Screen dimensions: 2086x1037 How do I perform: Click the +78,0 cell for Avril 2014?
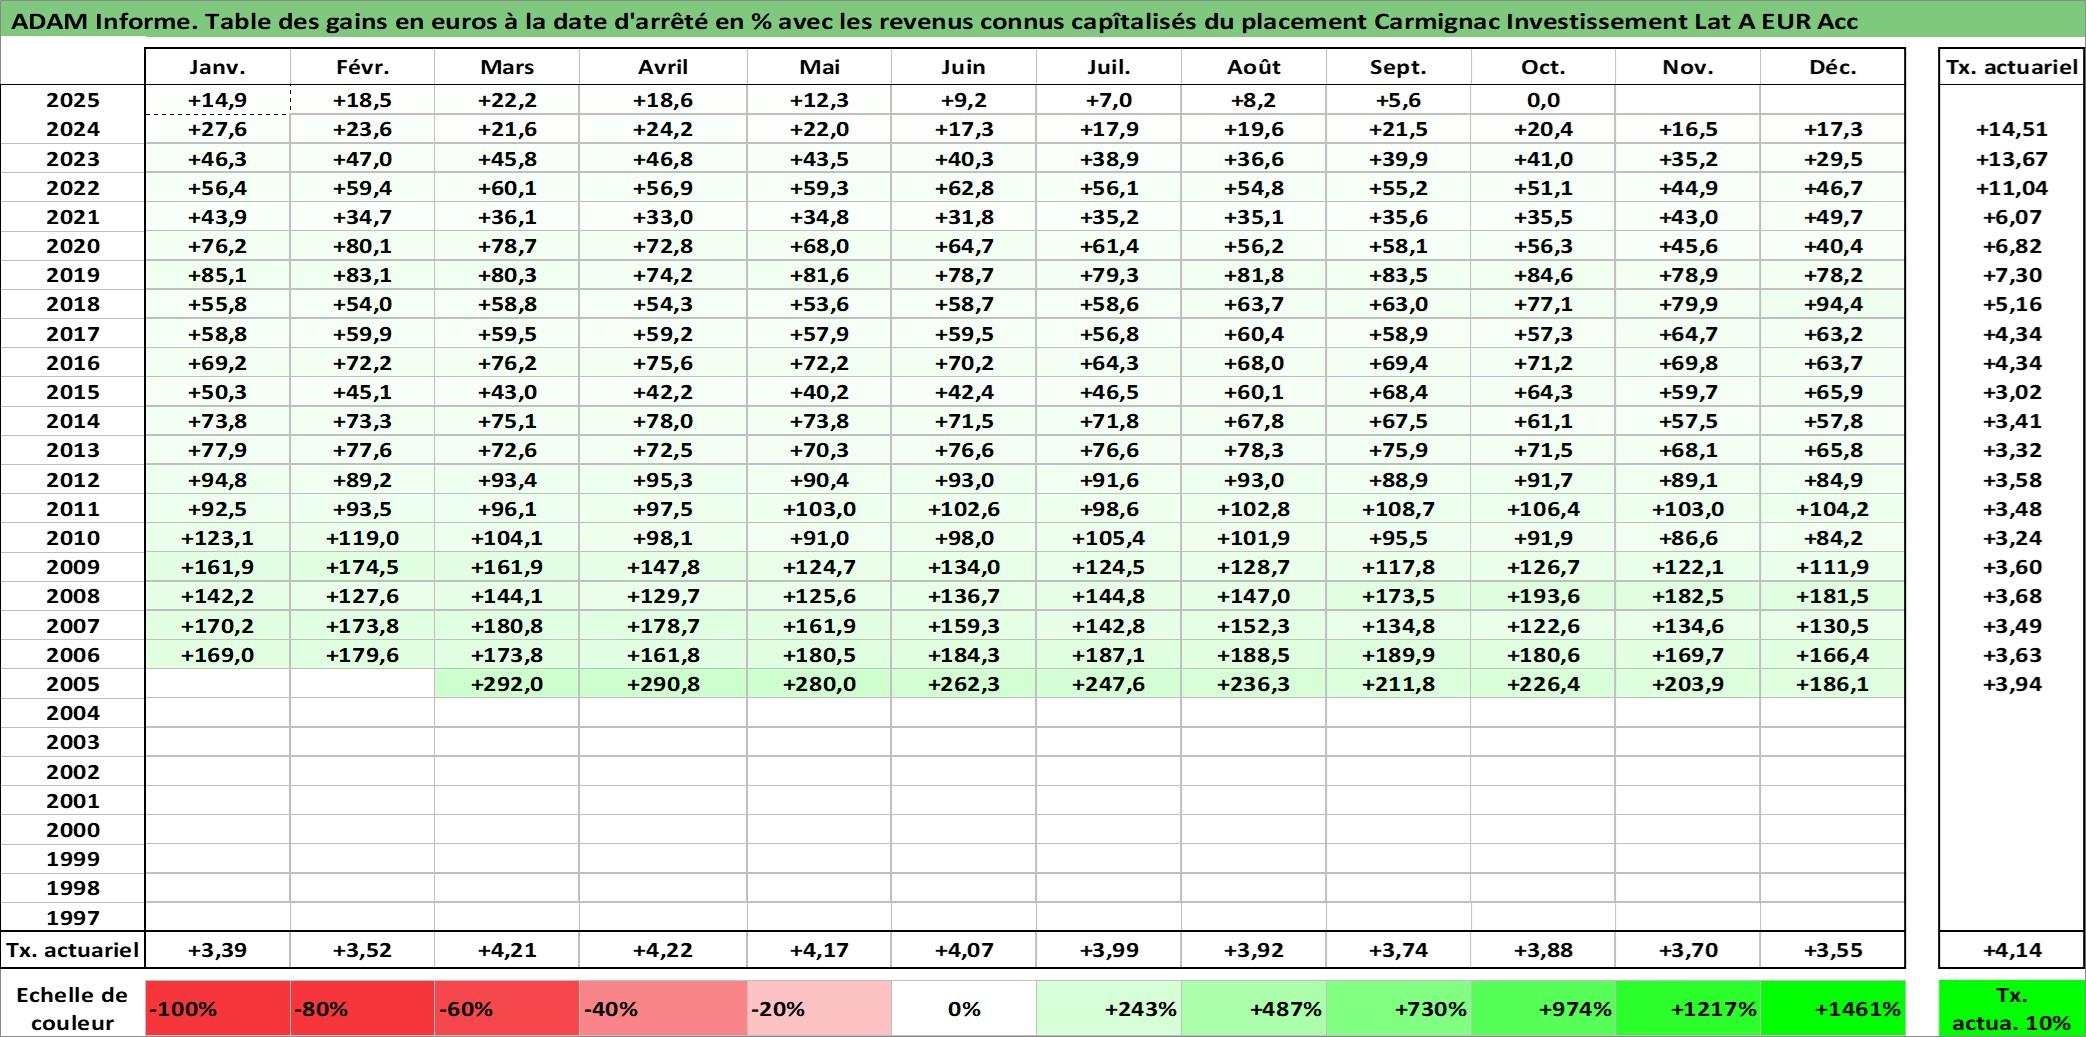pyautogui.click(x=663, y=421)
